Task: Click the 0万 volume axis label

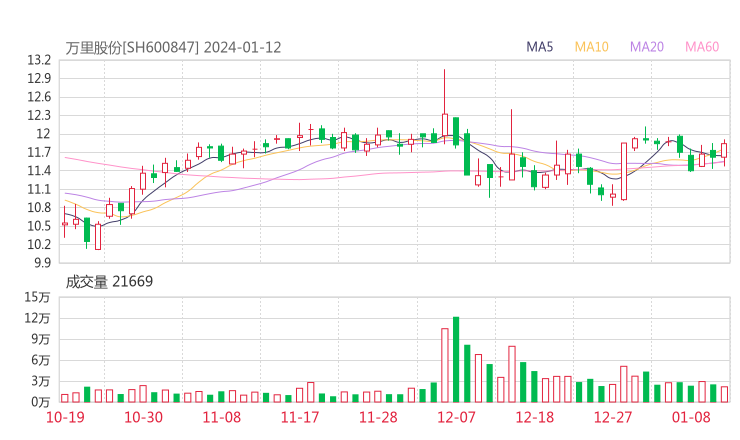Action: click(x=41, y=402)
